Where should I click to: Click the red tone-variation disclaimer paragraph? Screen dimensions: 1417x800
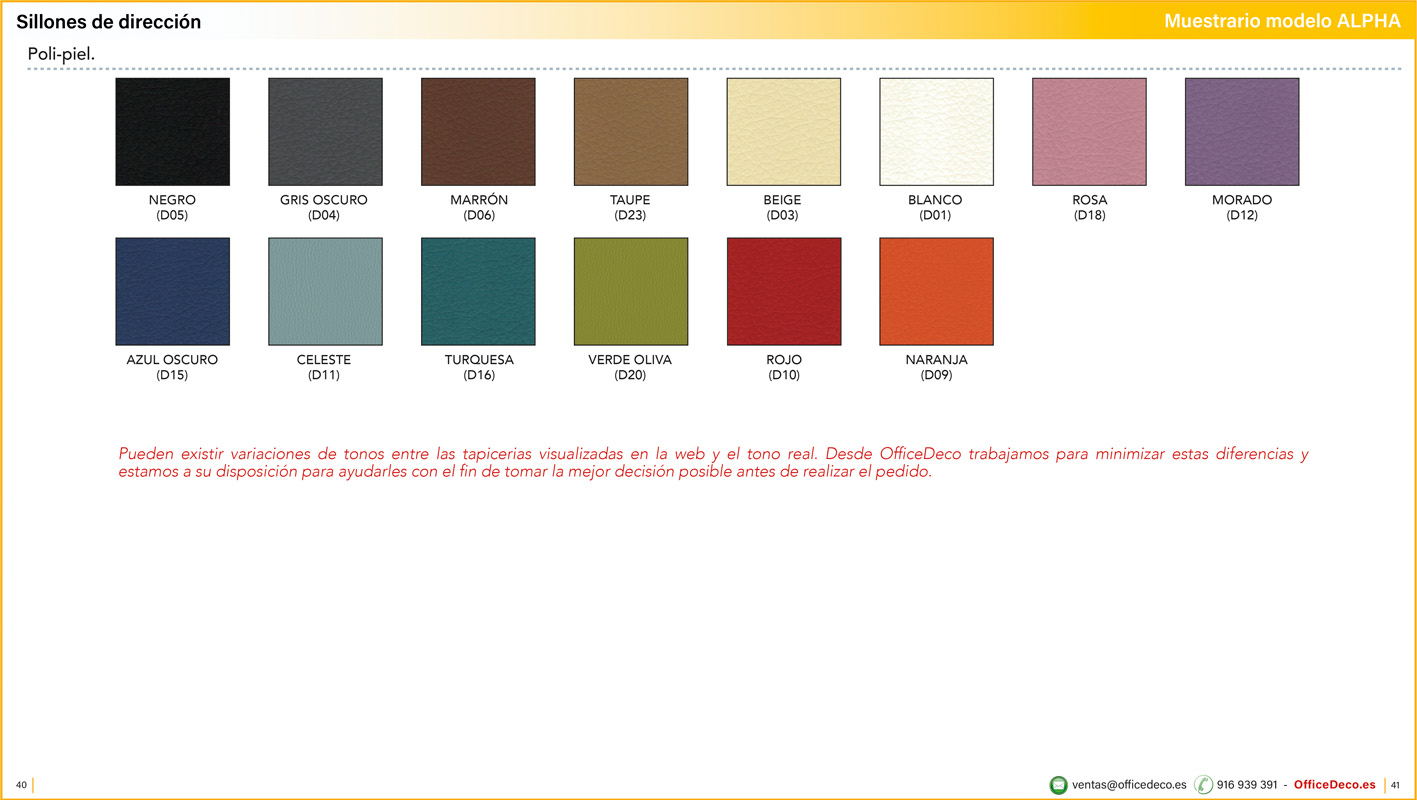[713, 463]
